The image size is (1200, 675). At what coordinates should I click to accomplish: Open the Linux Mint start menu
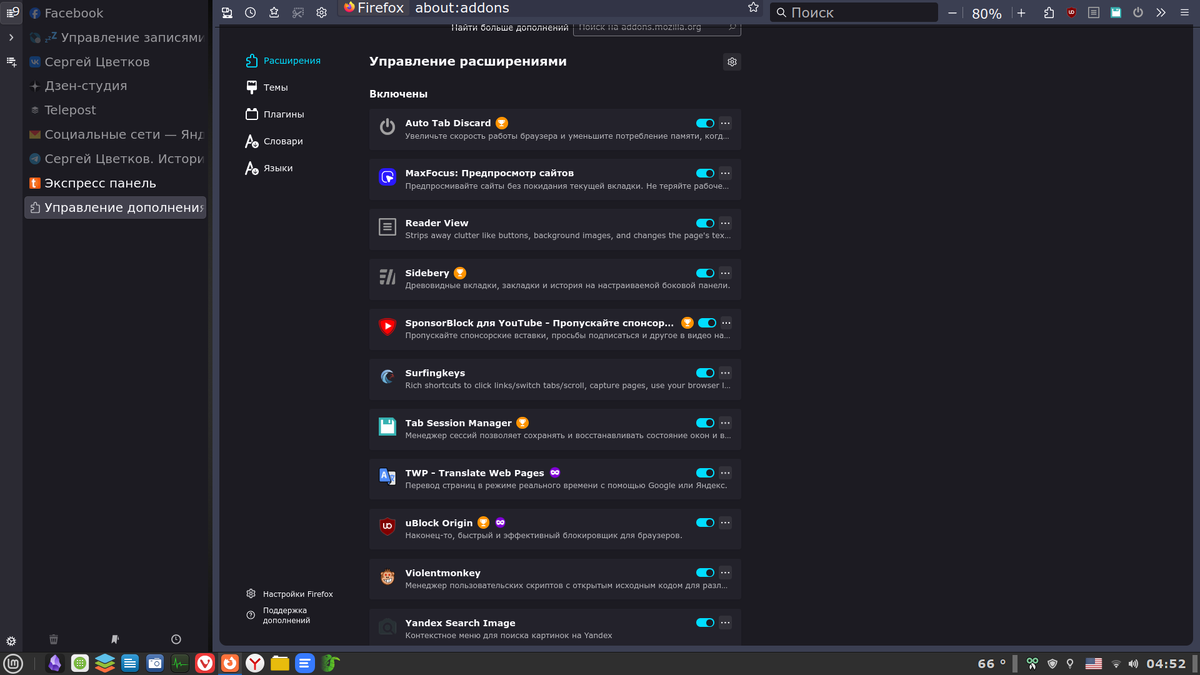tap(12, 663)
